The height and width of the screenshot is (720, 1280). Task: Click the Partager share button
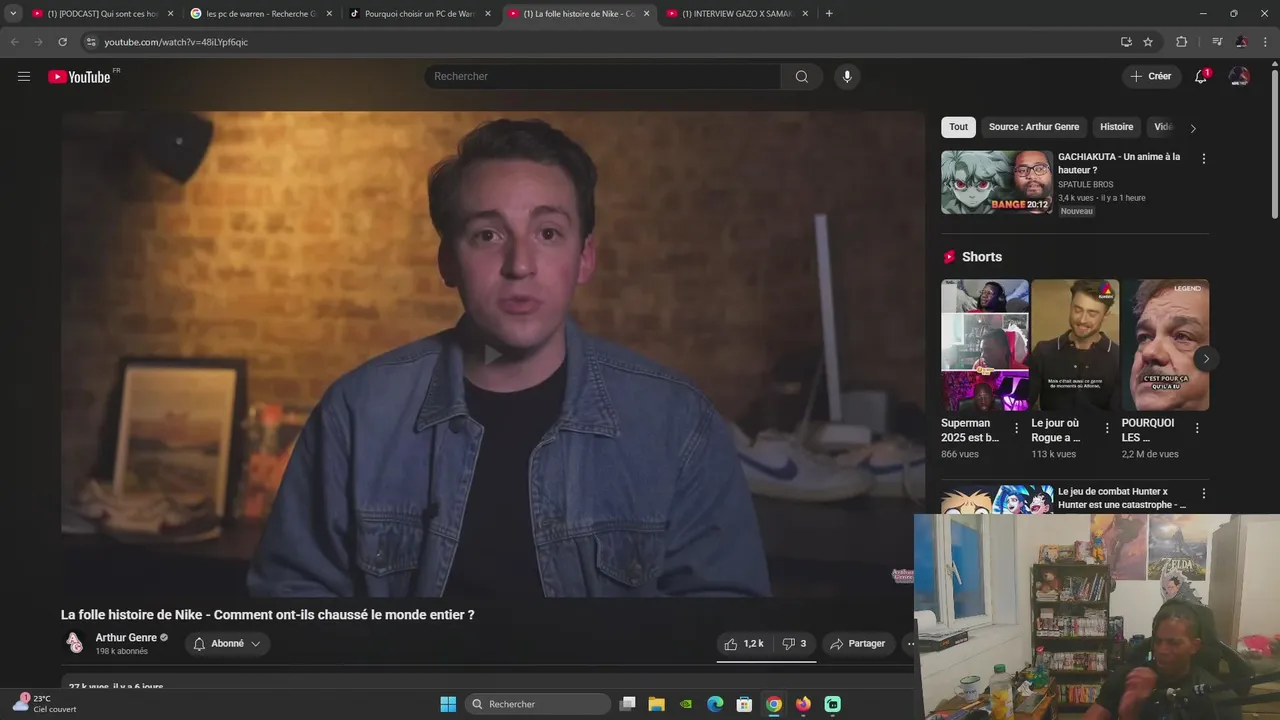[858, 644]
